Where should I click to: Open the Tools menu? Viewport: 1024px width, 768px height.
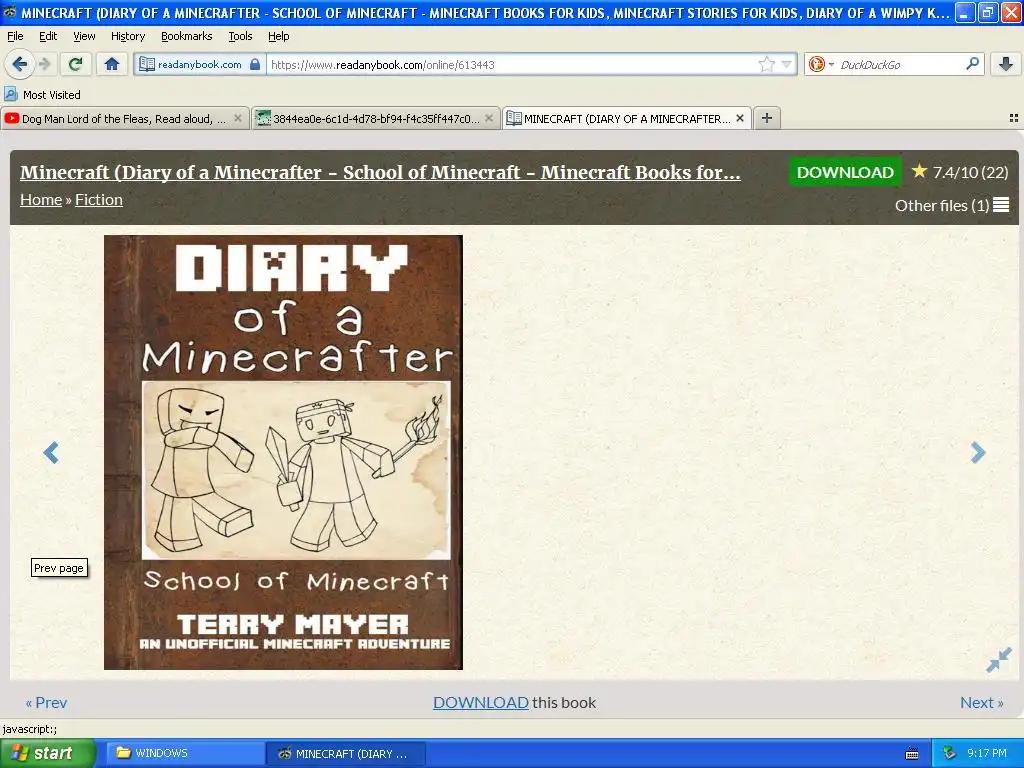tap(240, 37)
